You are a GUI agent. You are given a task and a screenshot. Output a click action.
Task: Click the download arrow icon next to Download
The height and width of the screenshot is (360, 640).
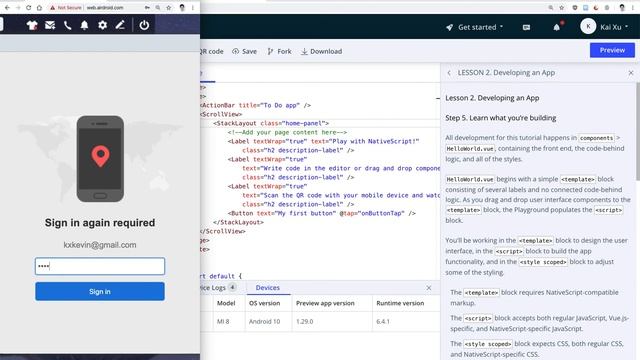(x=304, y=51)
